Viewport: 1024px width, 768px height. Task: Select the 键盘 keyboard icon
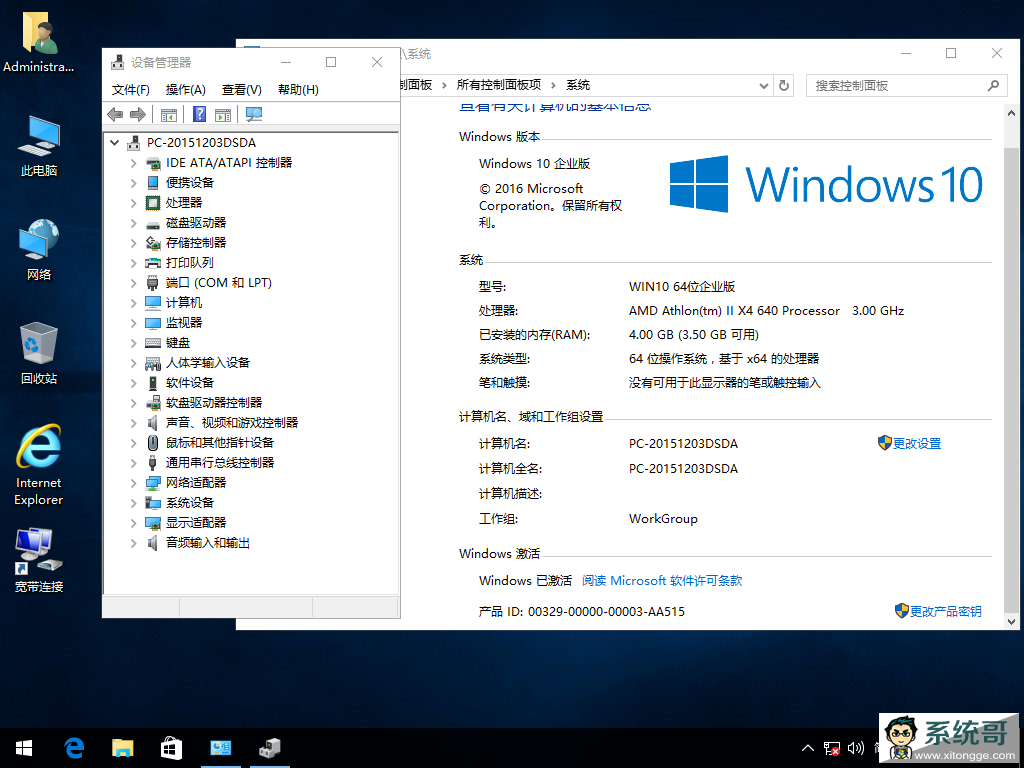pos(153,343)
